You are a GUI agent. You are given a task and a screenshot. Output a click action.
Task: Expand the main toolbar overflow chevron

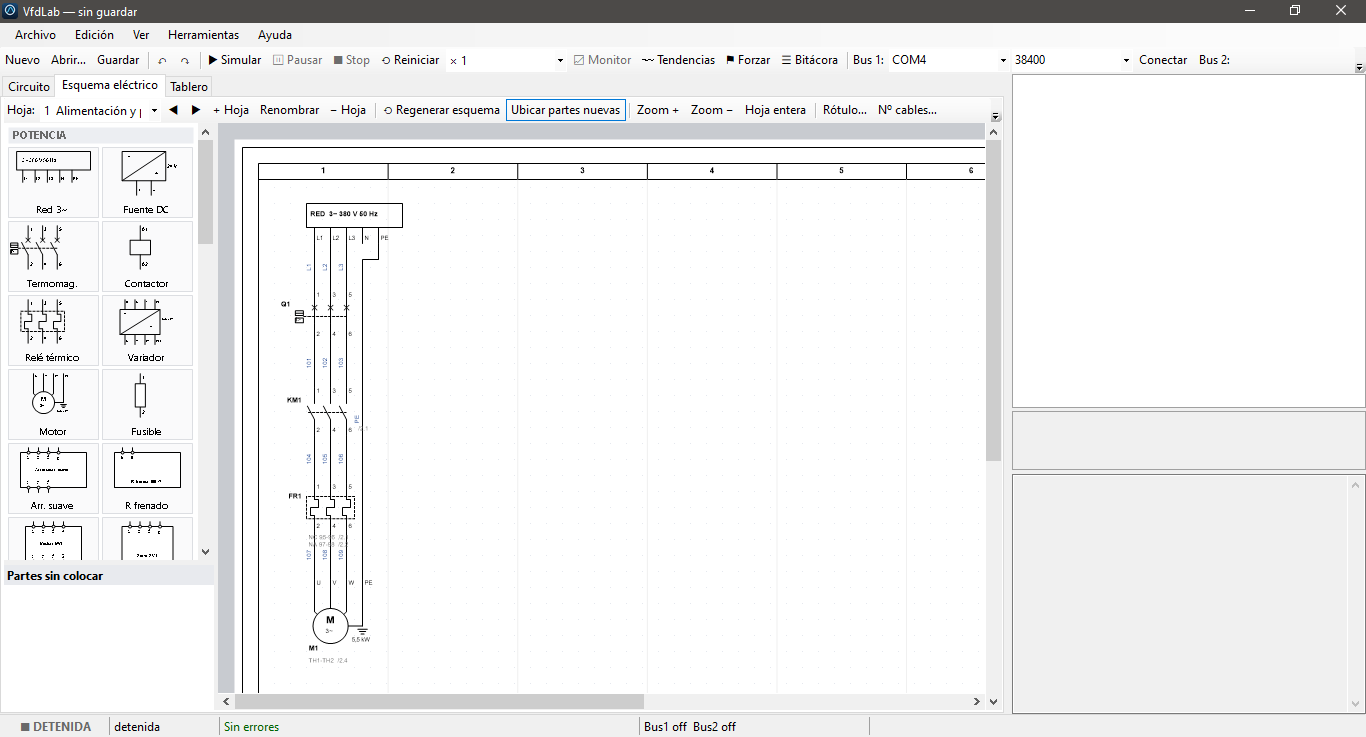[x=1359, y=68]
